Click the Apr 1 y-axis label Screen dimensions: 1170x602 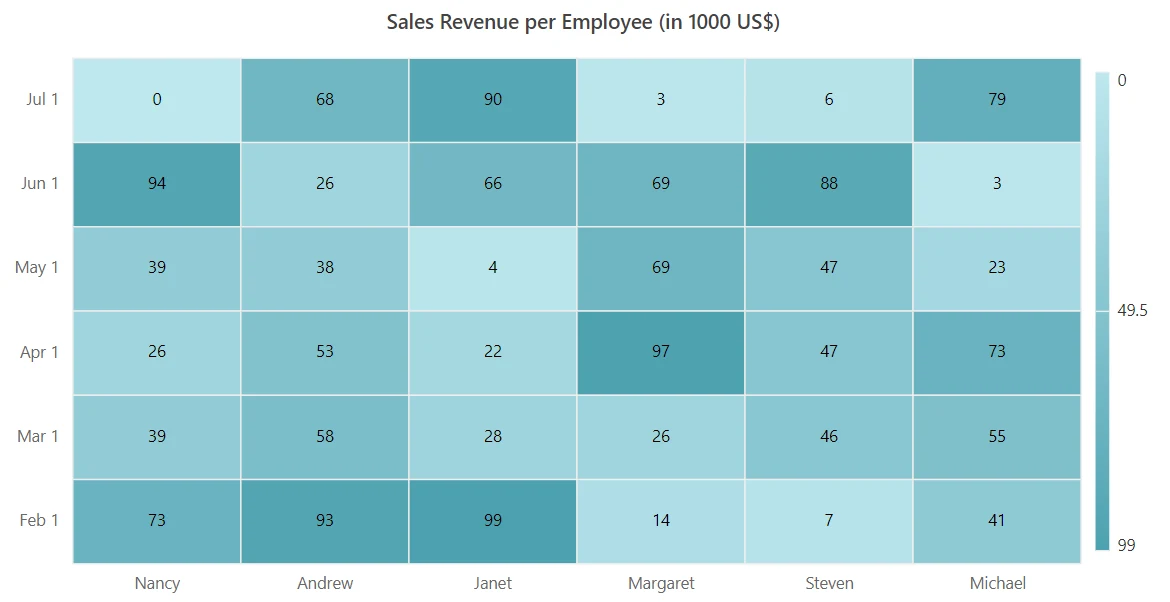click(x=39, y=352)
